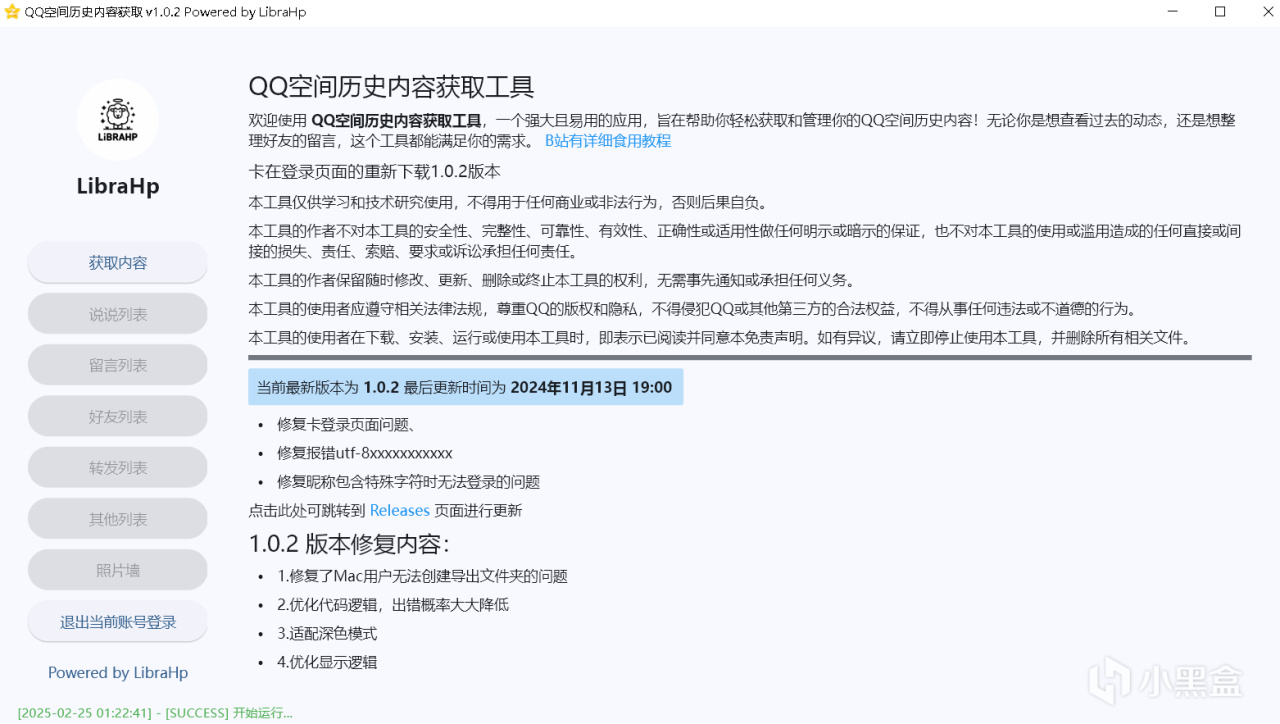Click the disclaimer line about 仅供学习和技术研究使用

tap(511, 202)
